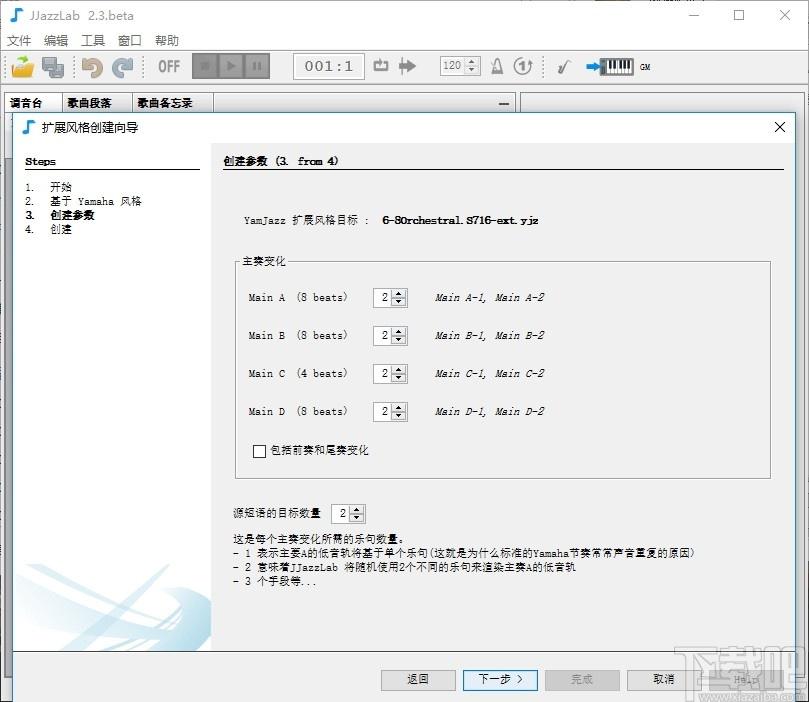809x702 pixels.
Task: Decrease tempo with down spinner arrow
Action: [472, 71]
